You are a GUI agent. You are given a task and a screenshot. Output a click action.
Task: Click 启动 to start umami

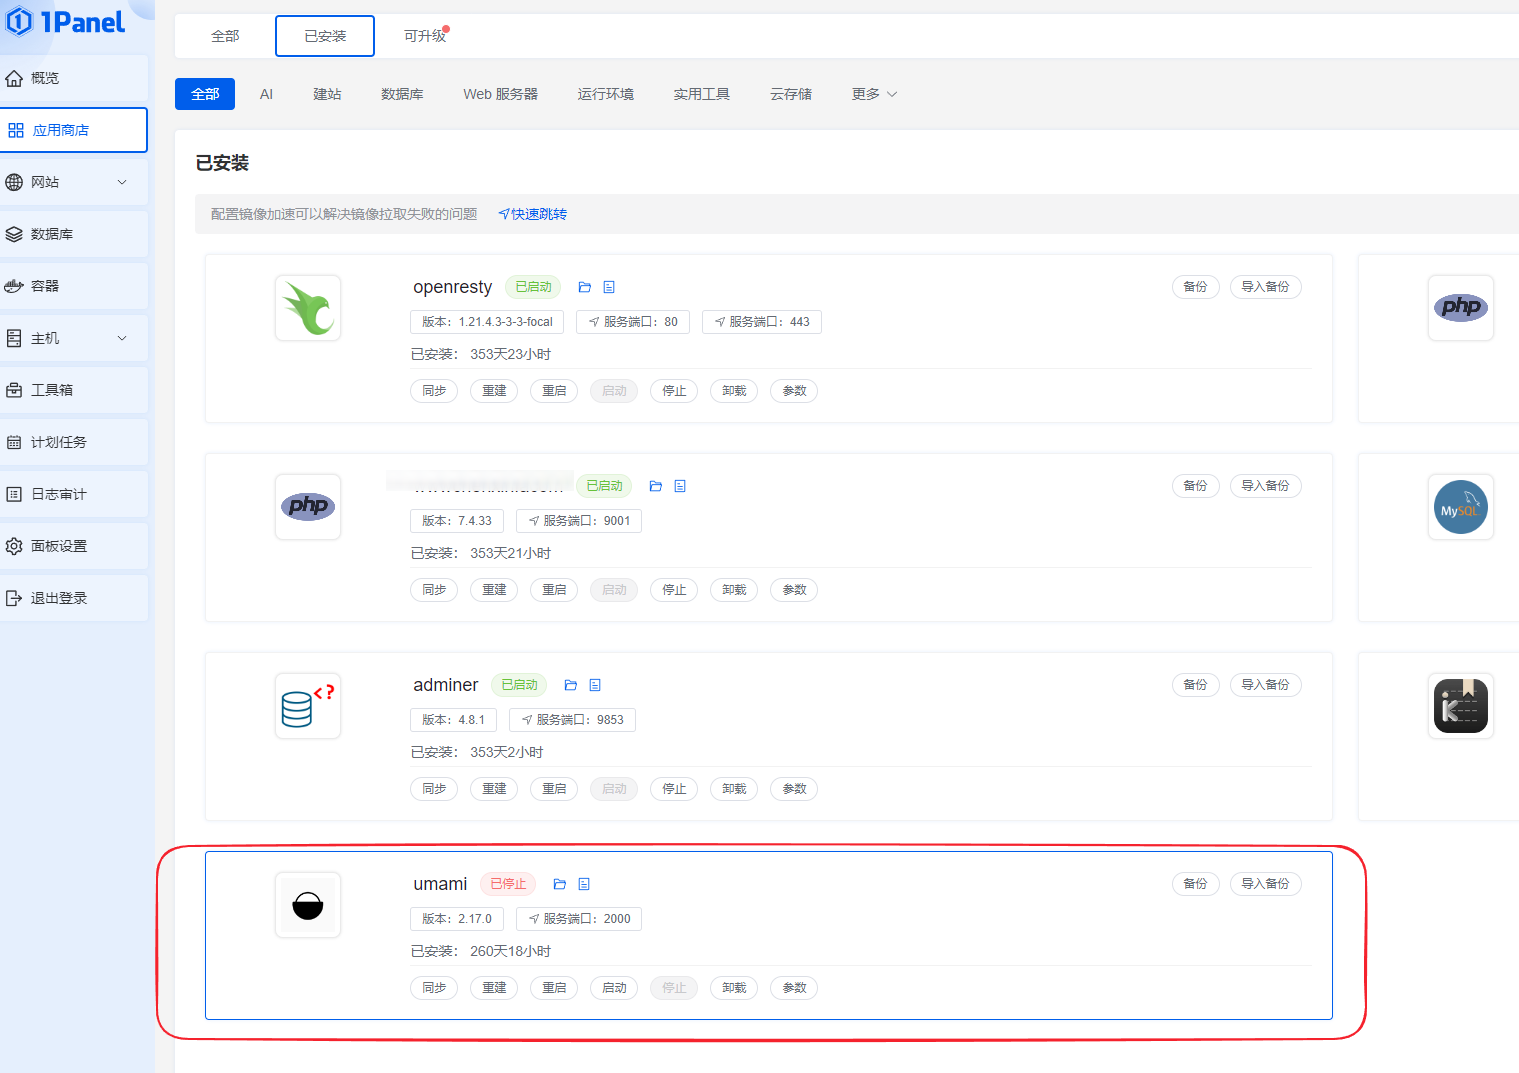click(614, 988)
